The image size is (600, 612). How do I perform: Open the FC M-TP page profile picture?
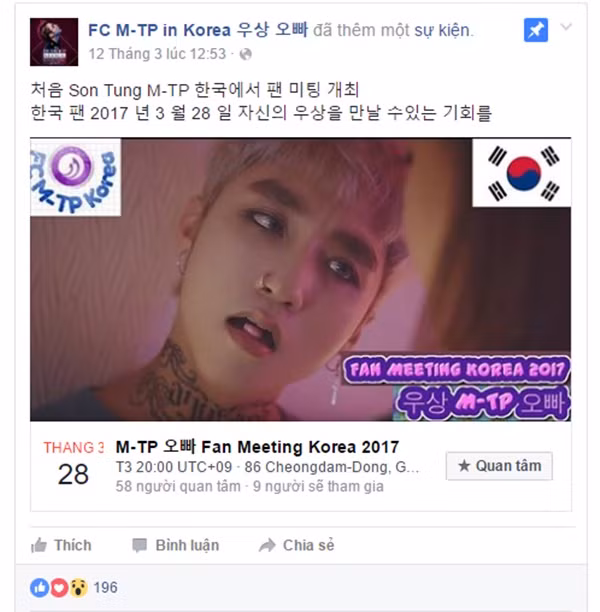coord(54,42)
